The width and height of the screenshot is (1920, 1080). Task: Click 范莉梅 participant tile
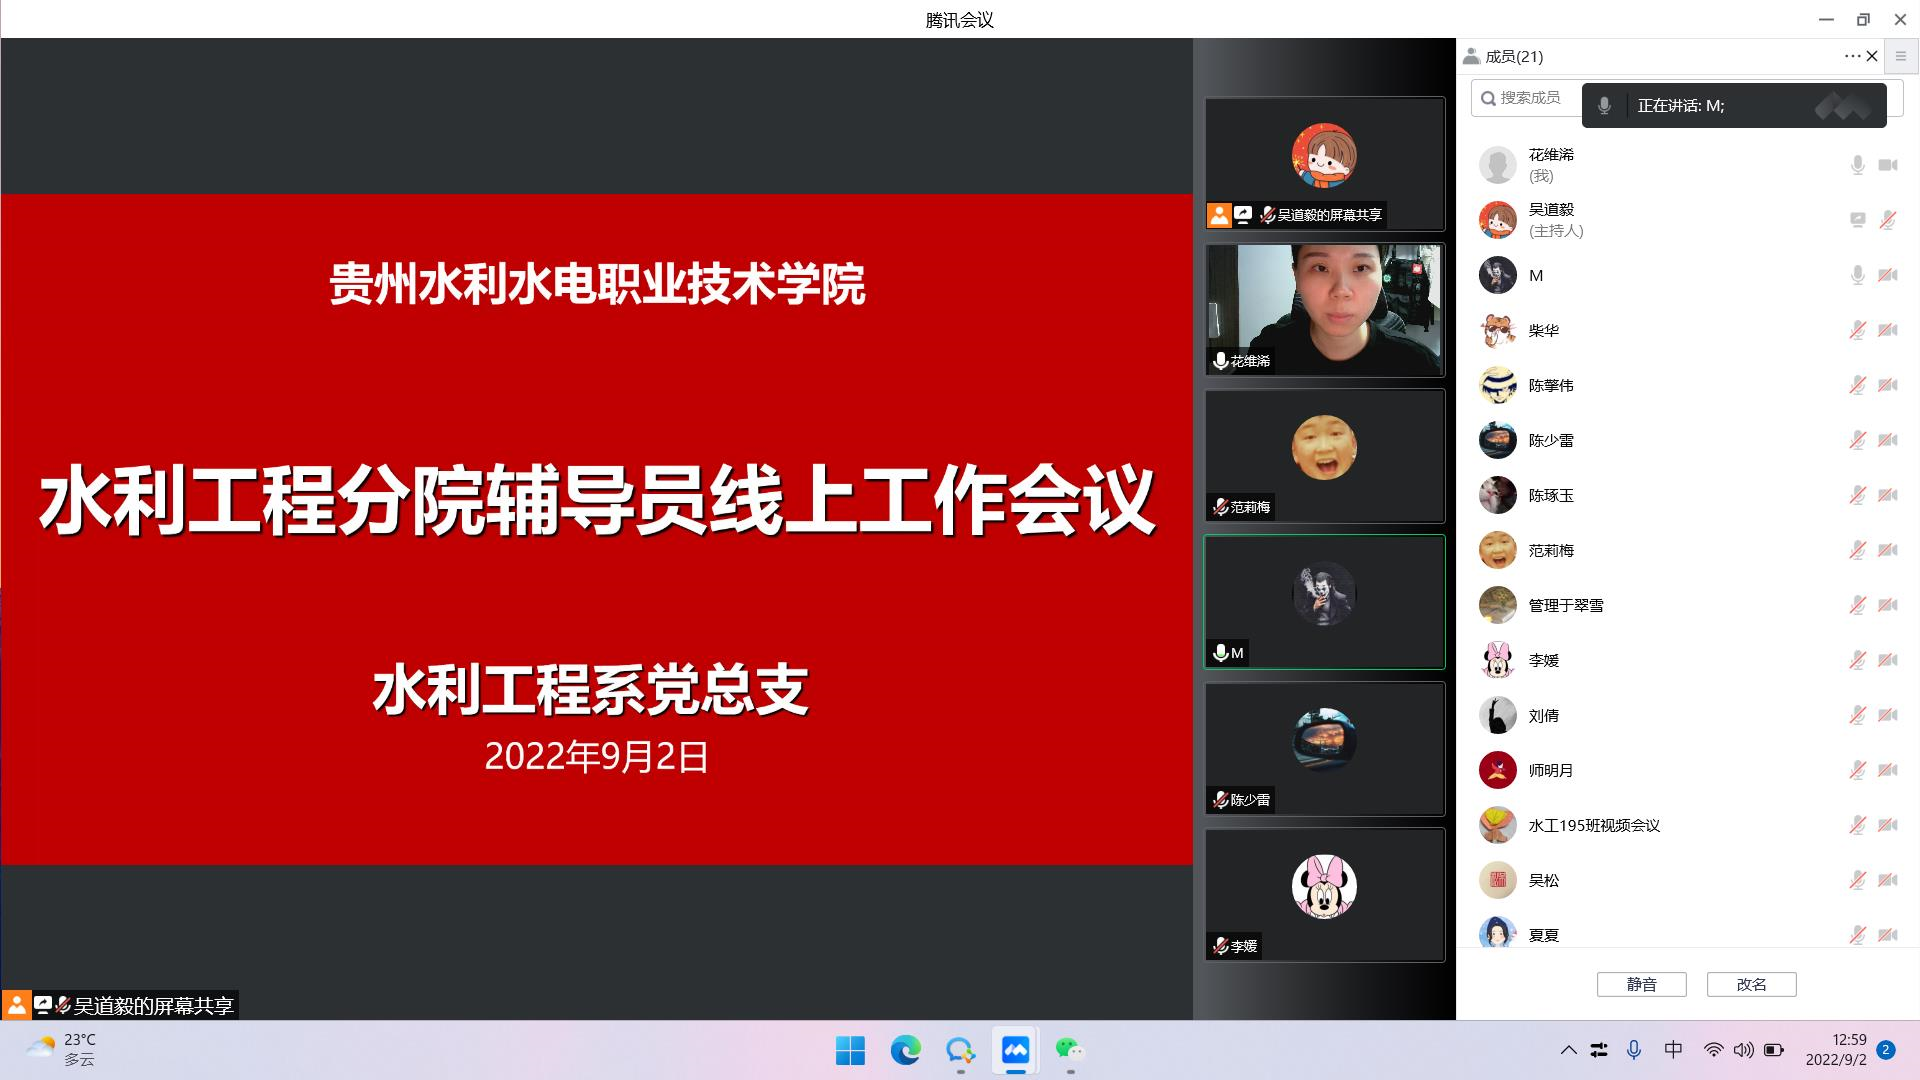coord(1325,456)
